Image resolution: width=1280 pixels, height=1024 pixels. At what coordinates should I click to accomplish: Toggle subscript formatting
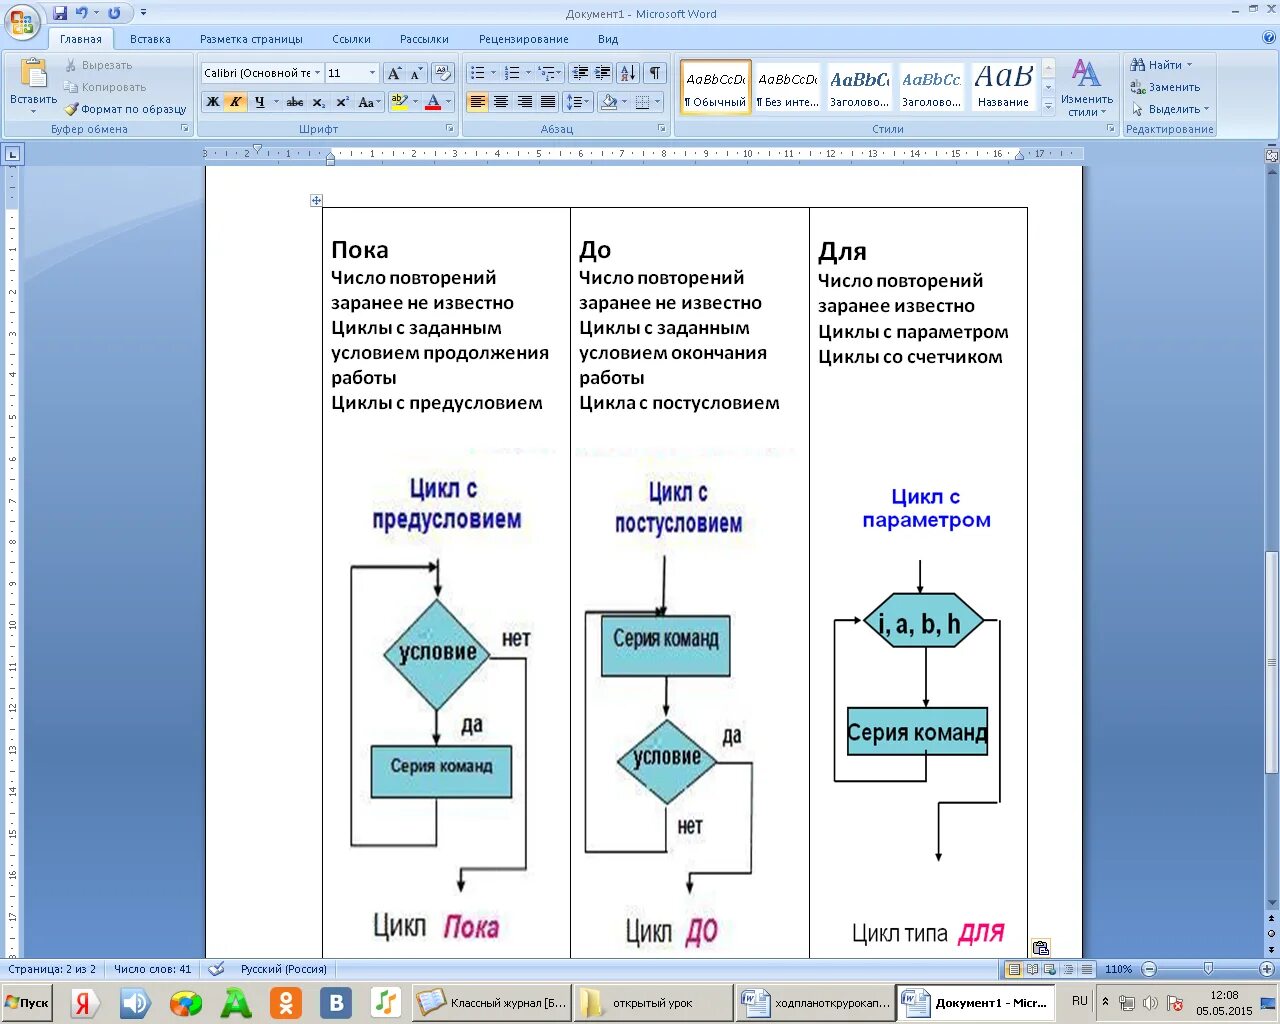(x=319, y=102)
